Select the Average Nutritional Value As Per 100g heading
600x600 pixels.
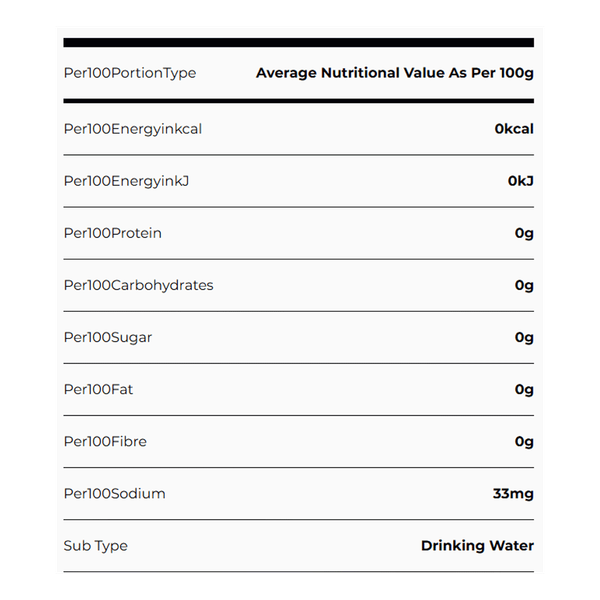point(394,73)
